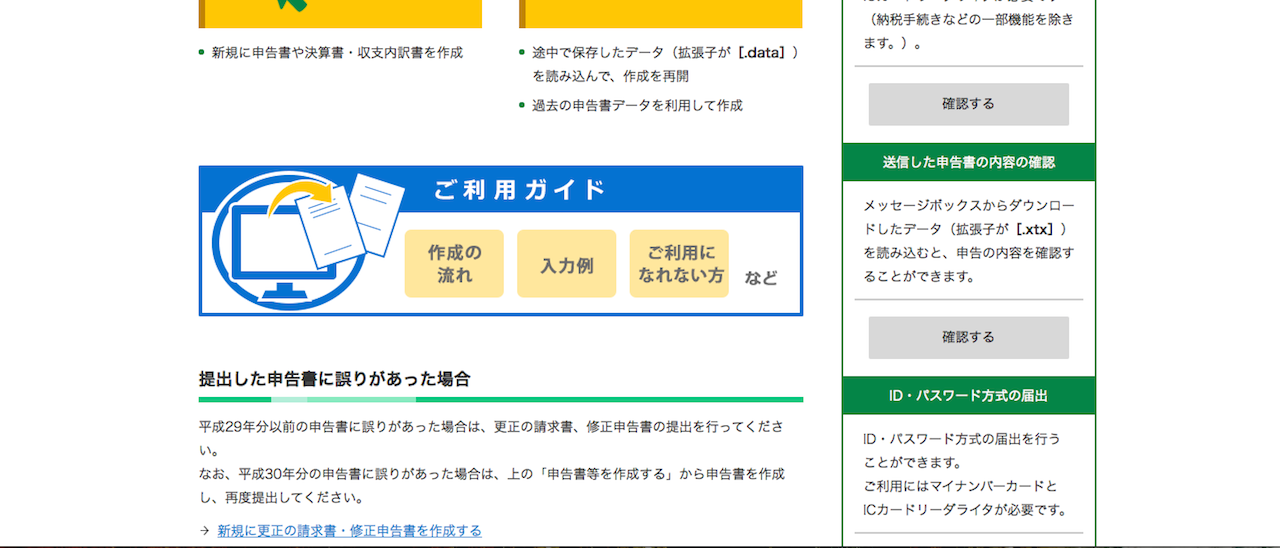Click the yellow button above 途中で保存したデータ text
The width and height of the screenshot is (1280, 548).
(660, 14)
